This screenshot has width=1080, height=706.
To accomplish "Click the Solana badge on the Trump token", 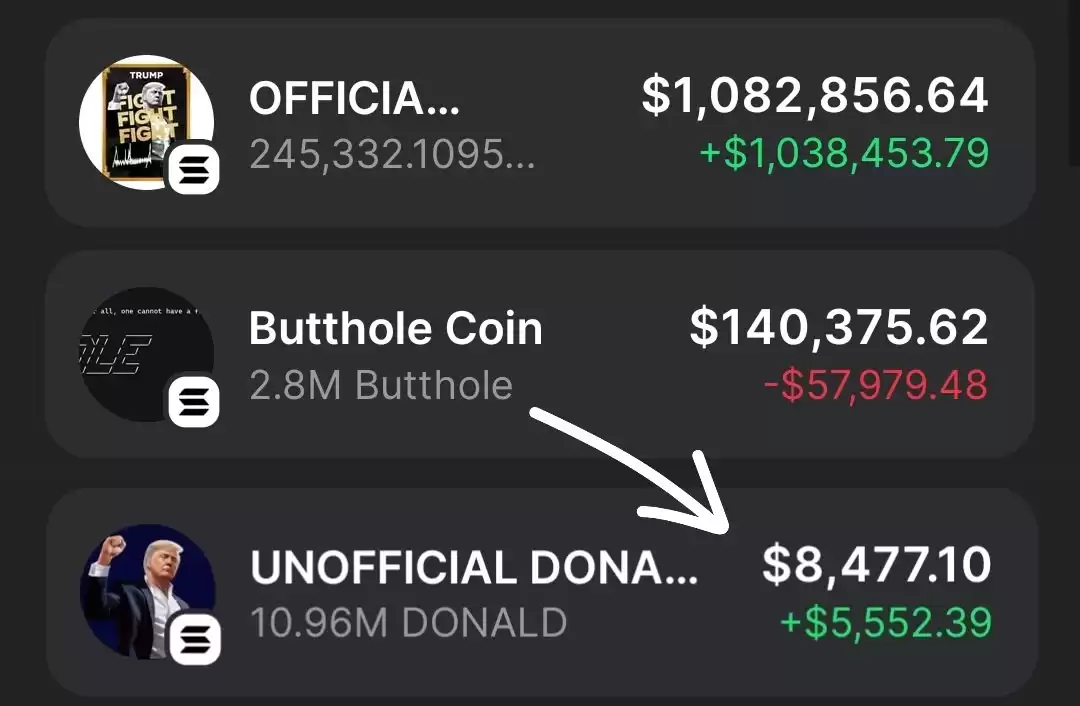I will pos(194,168).
